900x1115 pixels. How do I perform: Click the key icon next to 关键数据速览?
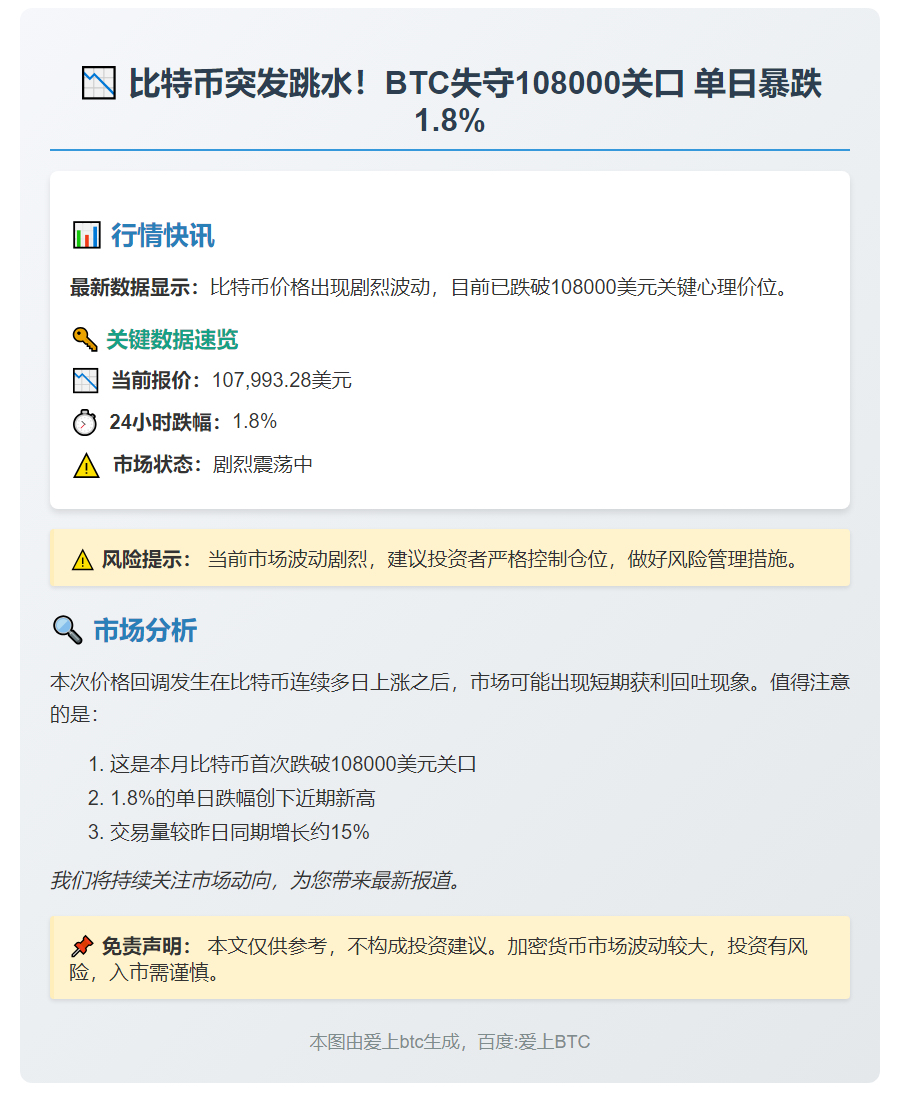click(85, 340)
